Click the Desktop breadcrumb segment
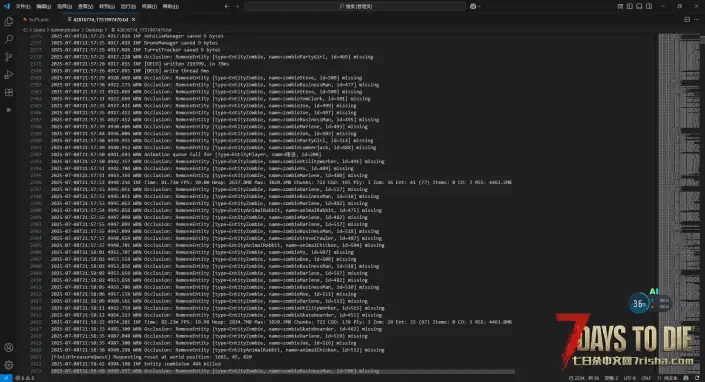 tap(94, 30)
